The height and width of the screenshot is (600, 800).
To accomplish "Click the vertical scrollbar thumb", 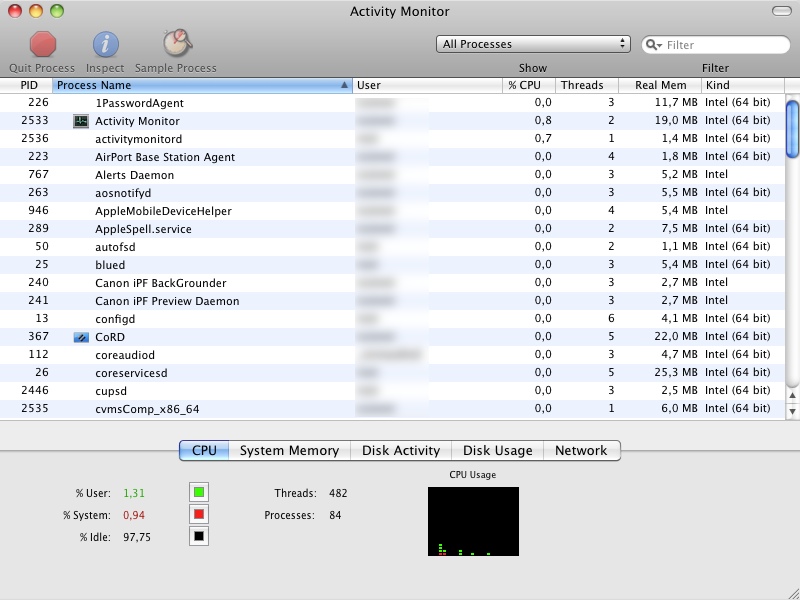I will coord(792,130).
